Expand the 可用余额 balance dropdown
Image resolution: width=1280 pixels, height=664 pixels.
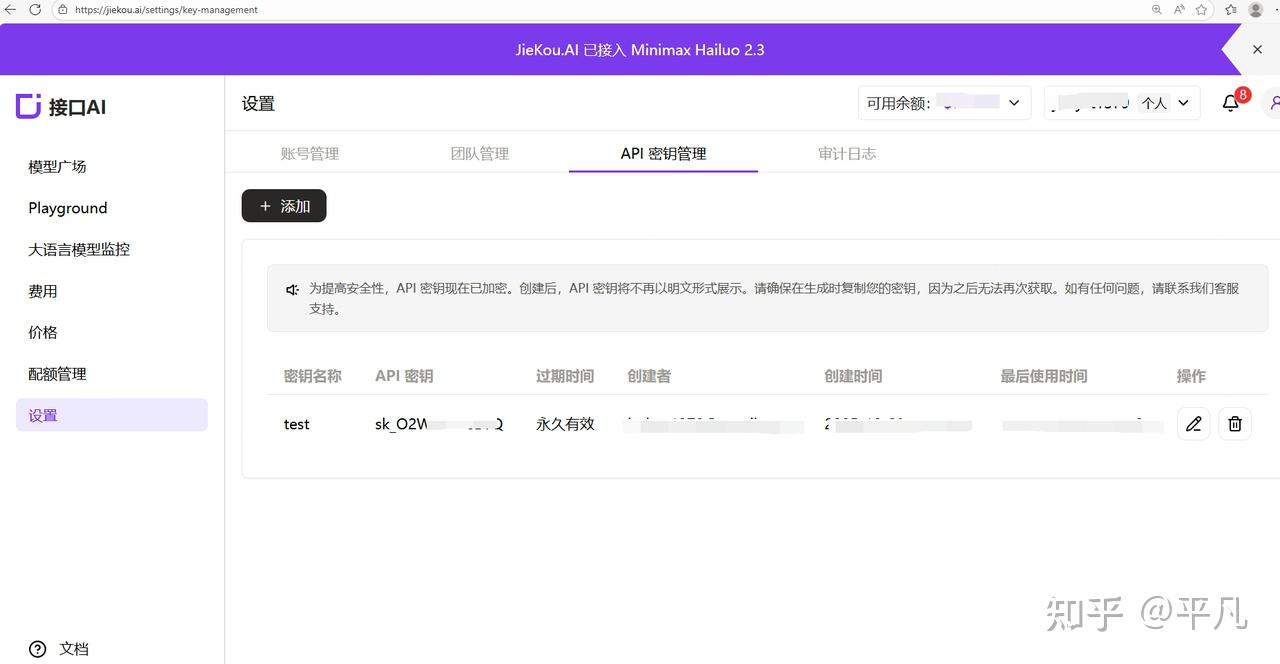click(x=944, y=103)
